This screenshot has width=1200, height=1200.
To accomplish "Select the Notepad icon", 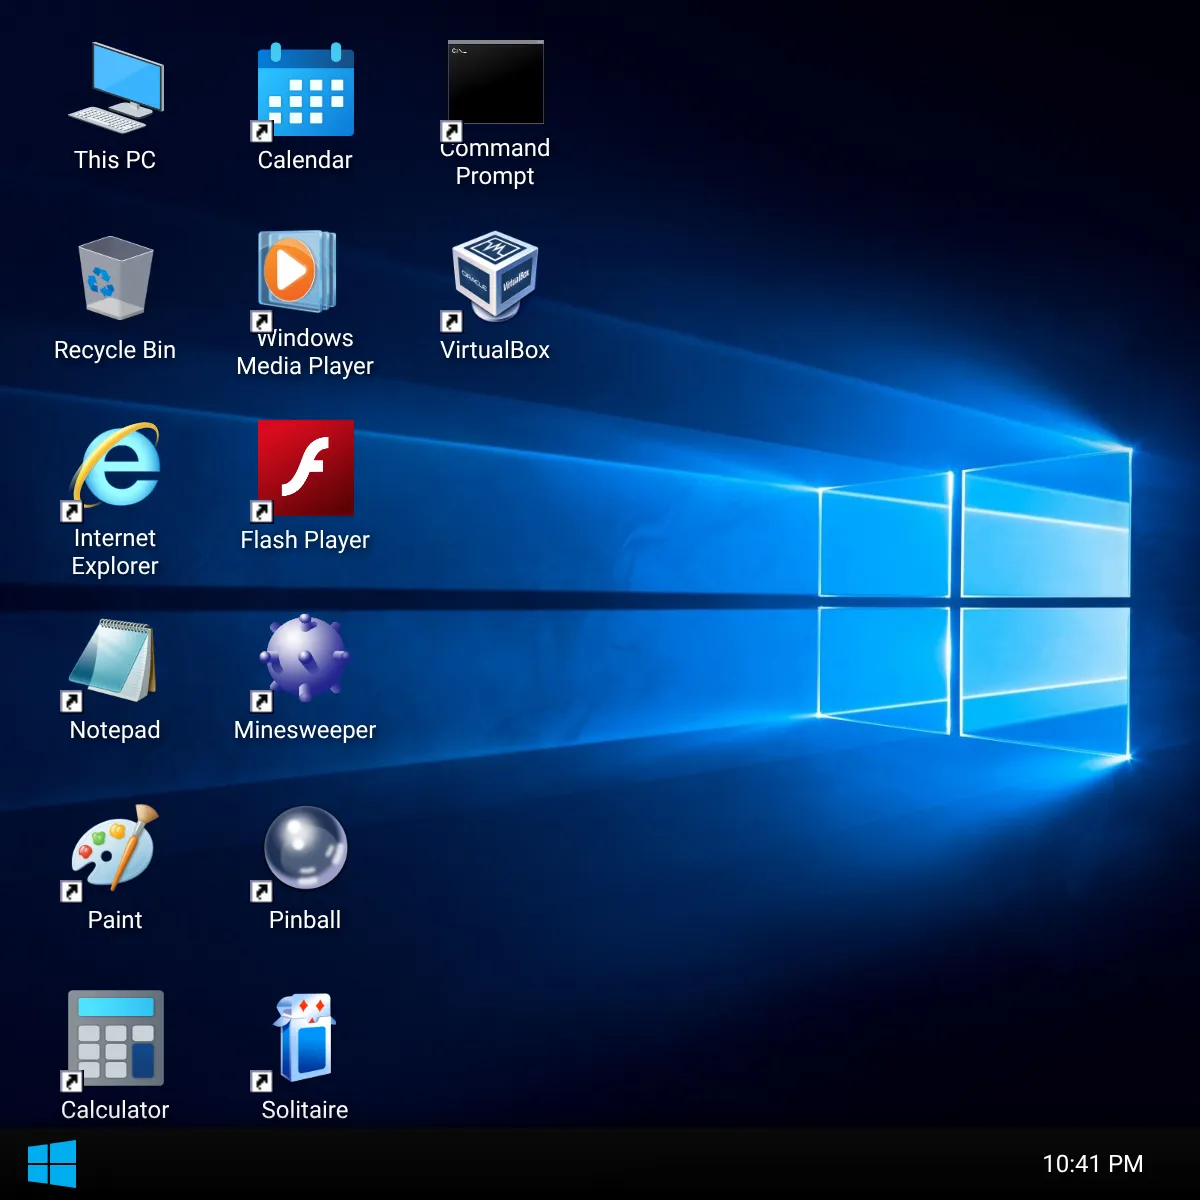I will (113, 660).
